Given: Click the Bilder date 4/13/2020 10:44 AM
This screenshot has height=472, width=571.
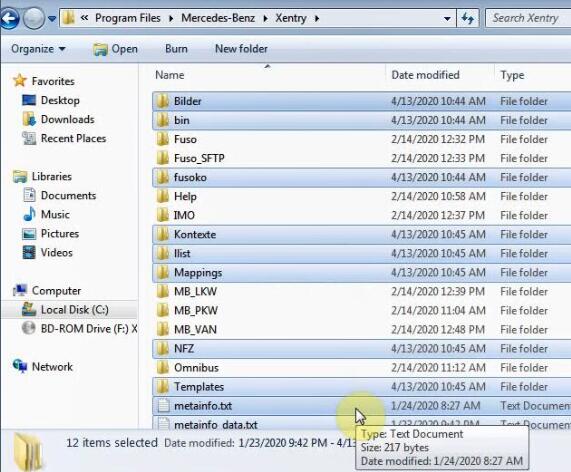Looking at the screenshot, I should click(438, 101).
